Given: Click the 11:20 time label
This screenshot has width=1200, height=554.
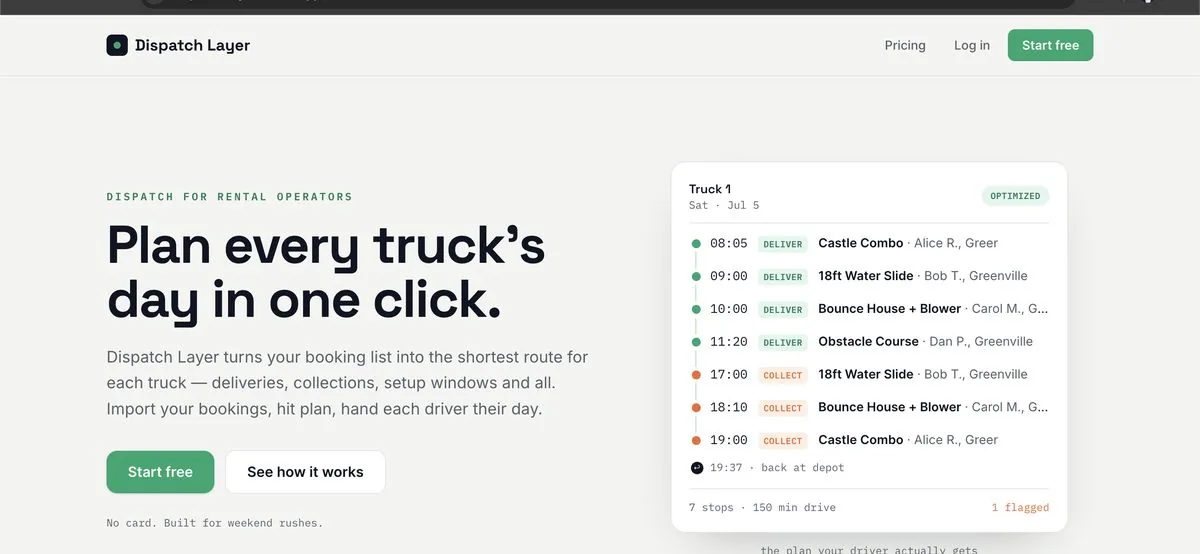Looking at the screenshot, I should pyautogui.click(x=729, y=342).
